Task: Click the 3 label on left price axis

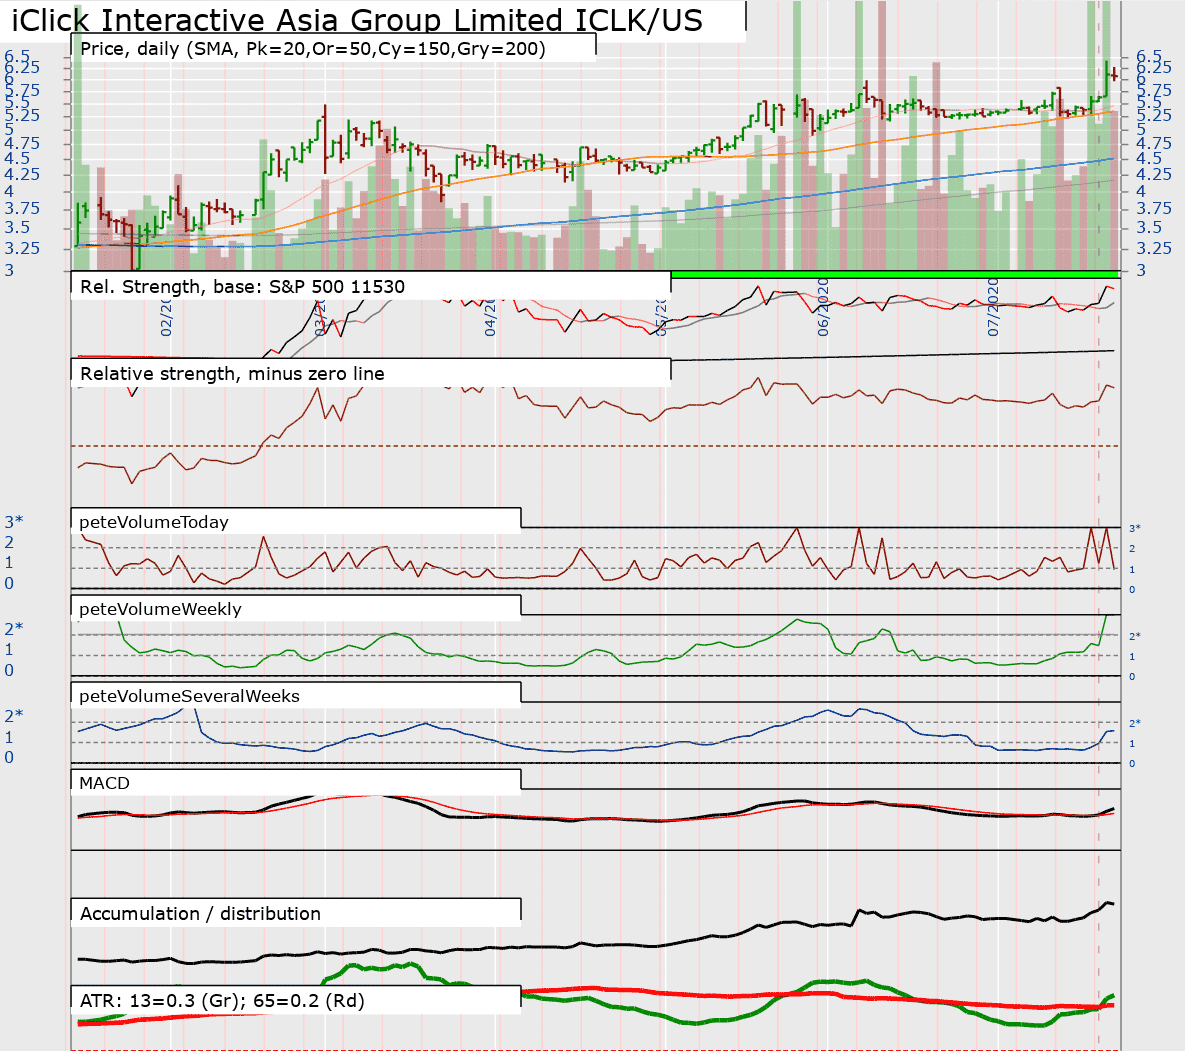Action: click(9, 270)
